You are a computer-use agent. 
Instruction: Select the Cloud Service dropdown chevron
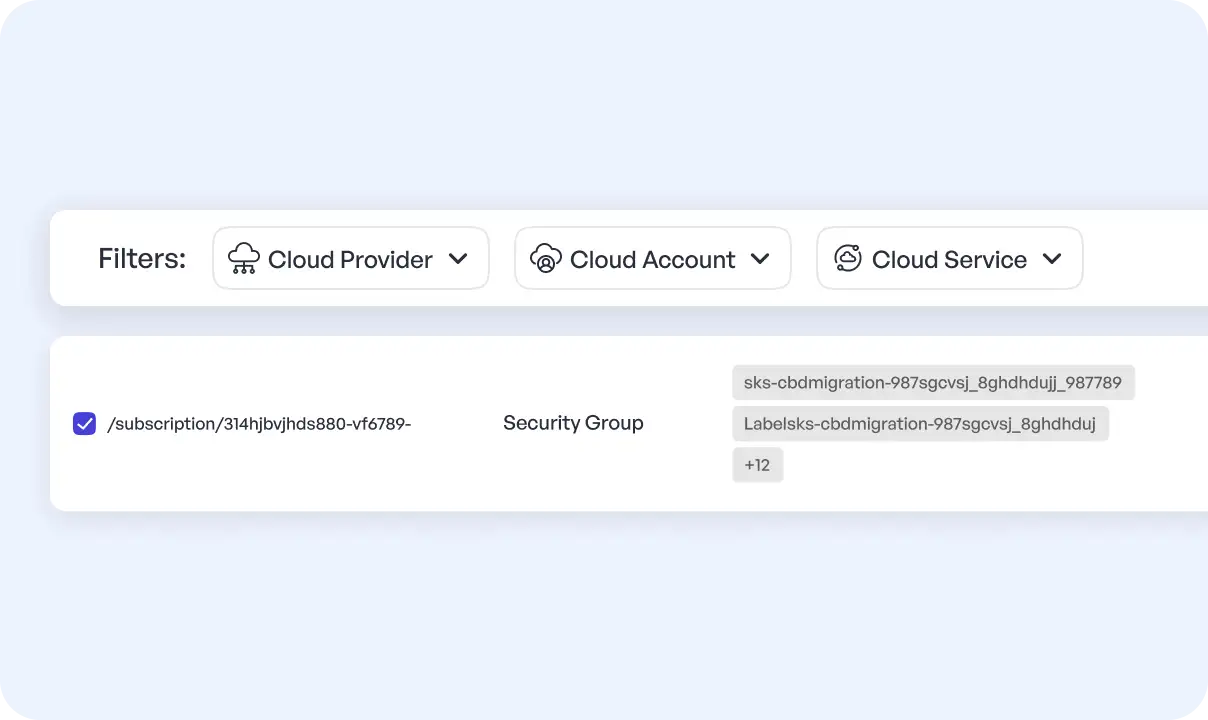[x=1052, y=258]
